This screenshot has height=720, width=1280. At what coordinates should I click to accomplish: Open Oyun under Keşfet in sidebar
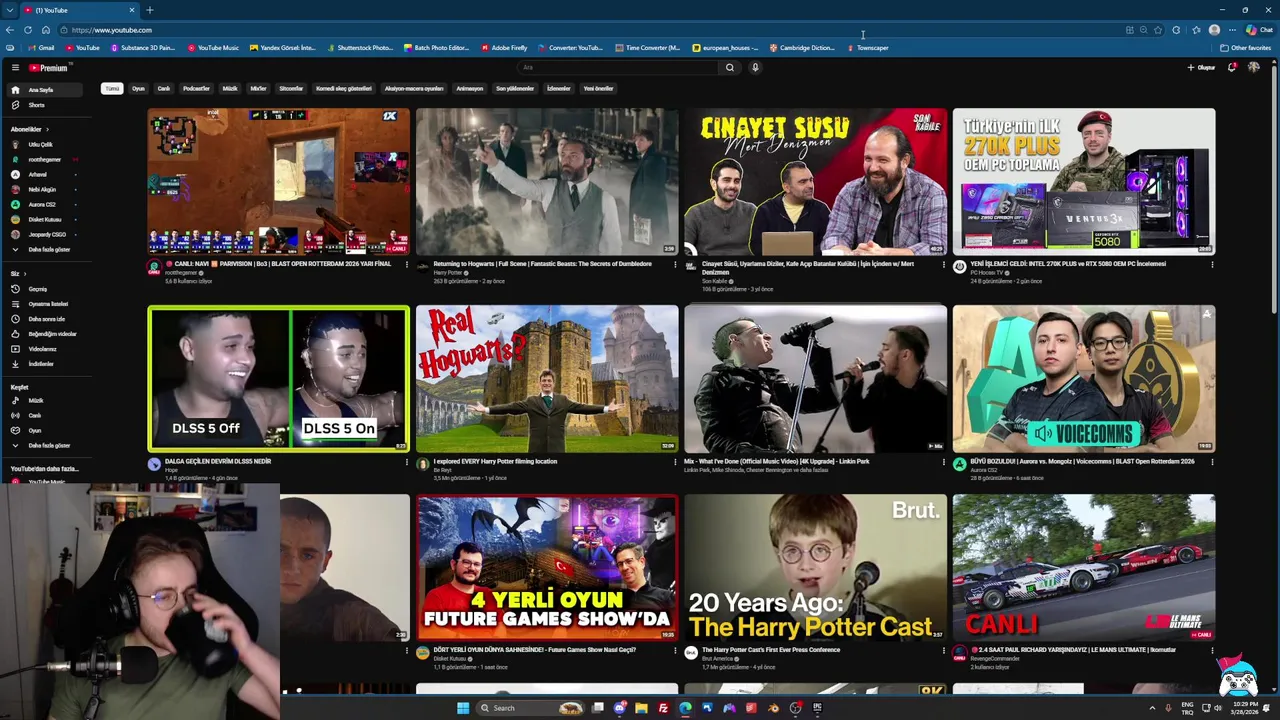pyautogui.click(x=35, y=430)
